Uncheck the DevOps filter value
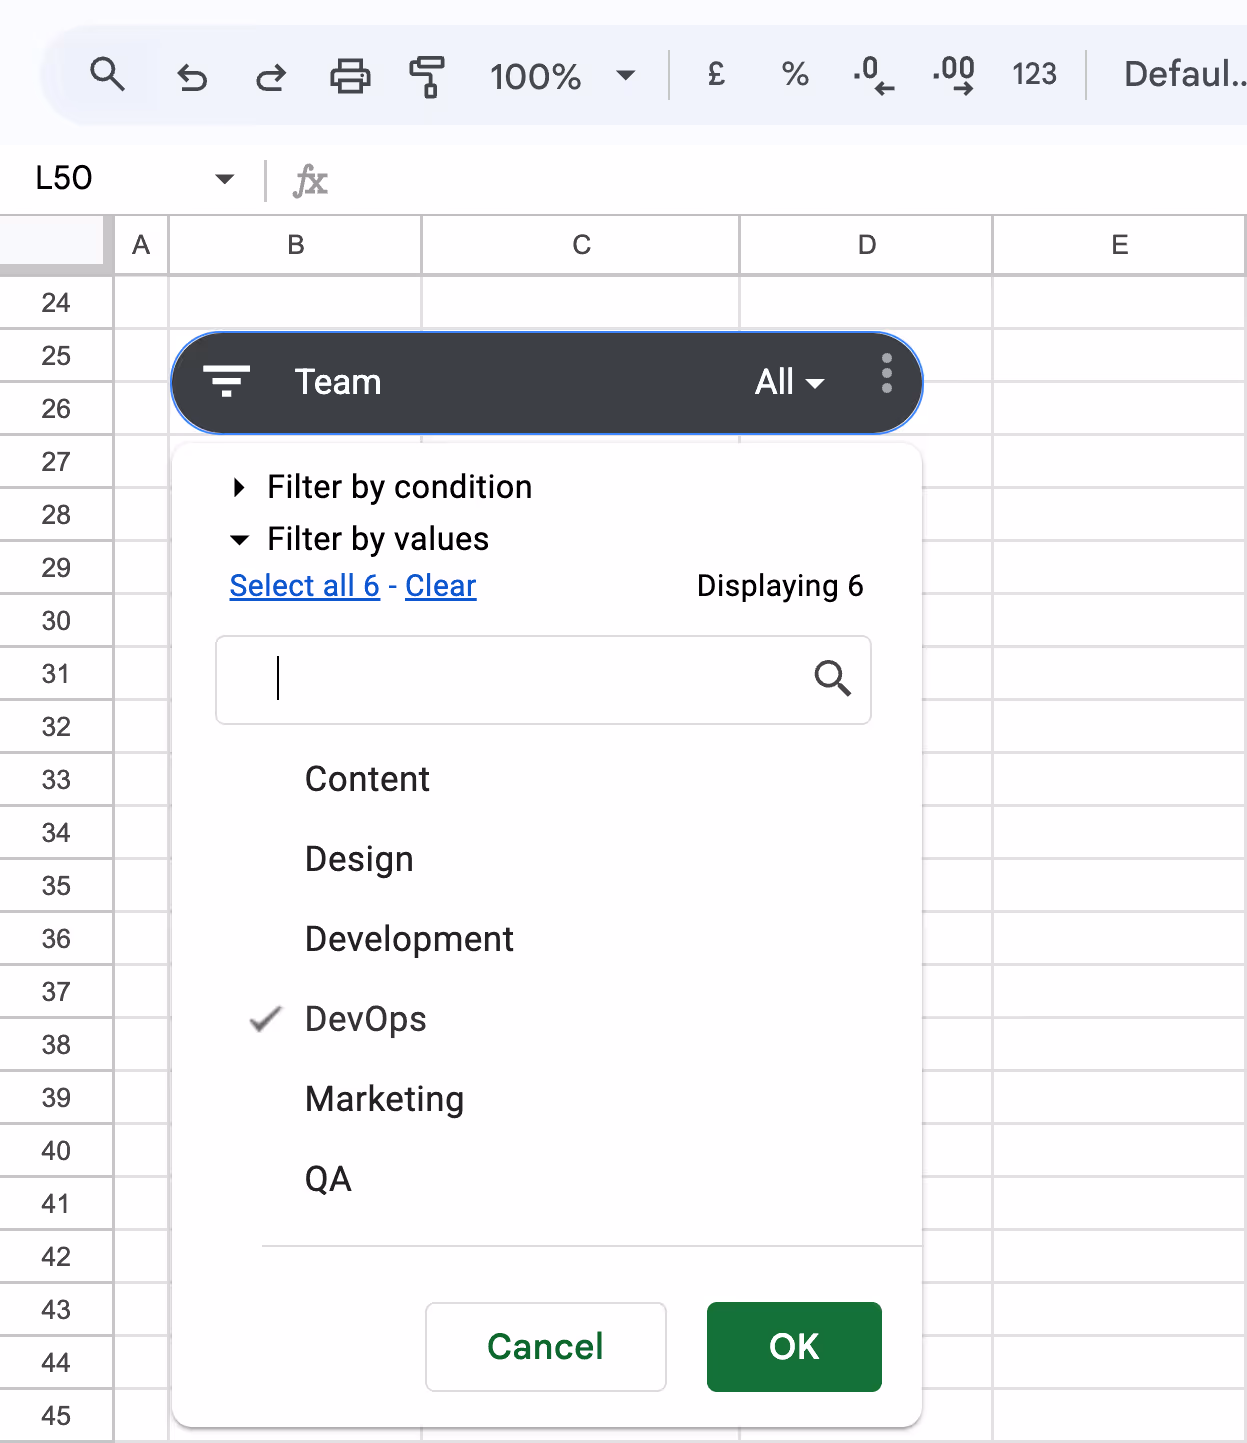The width and height of the screenshot is (1247, 1443). coord(365,1019)
